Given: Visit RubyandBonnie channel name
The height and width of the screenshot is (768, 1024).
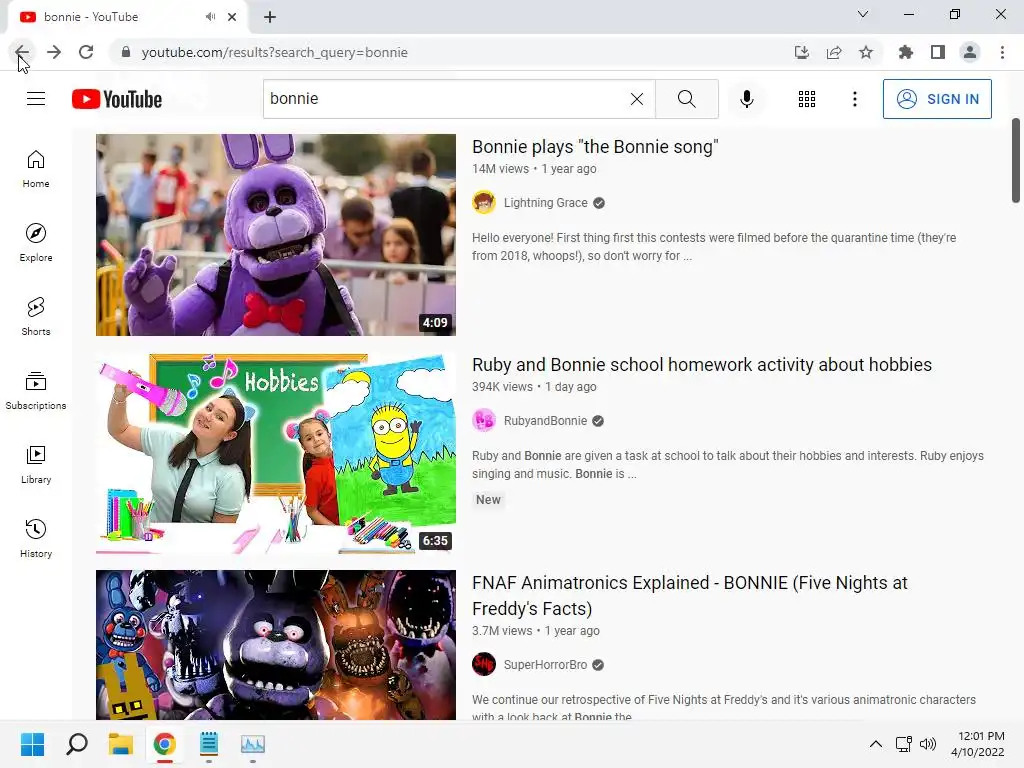Looking at the screenshot, I should coord(545,421).
